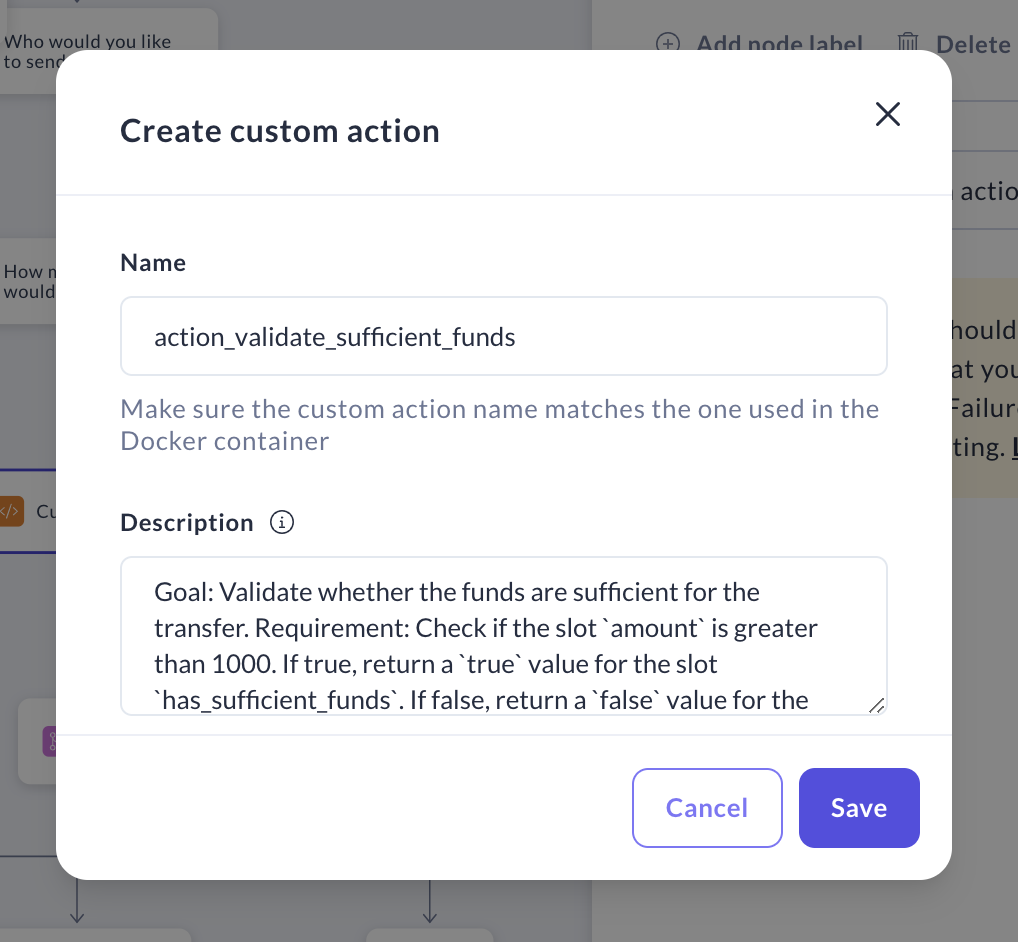Image resolution: width=1018 pixels, height=942 pixels.
Task: Click the Name field label
Action: [153, 263]
